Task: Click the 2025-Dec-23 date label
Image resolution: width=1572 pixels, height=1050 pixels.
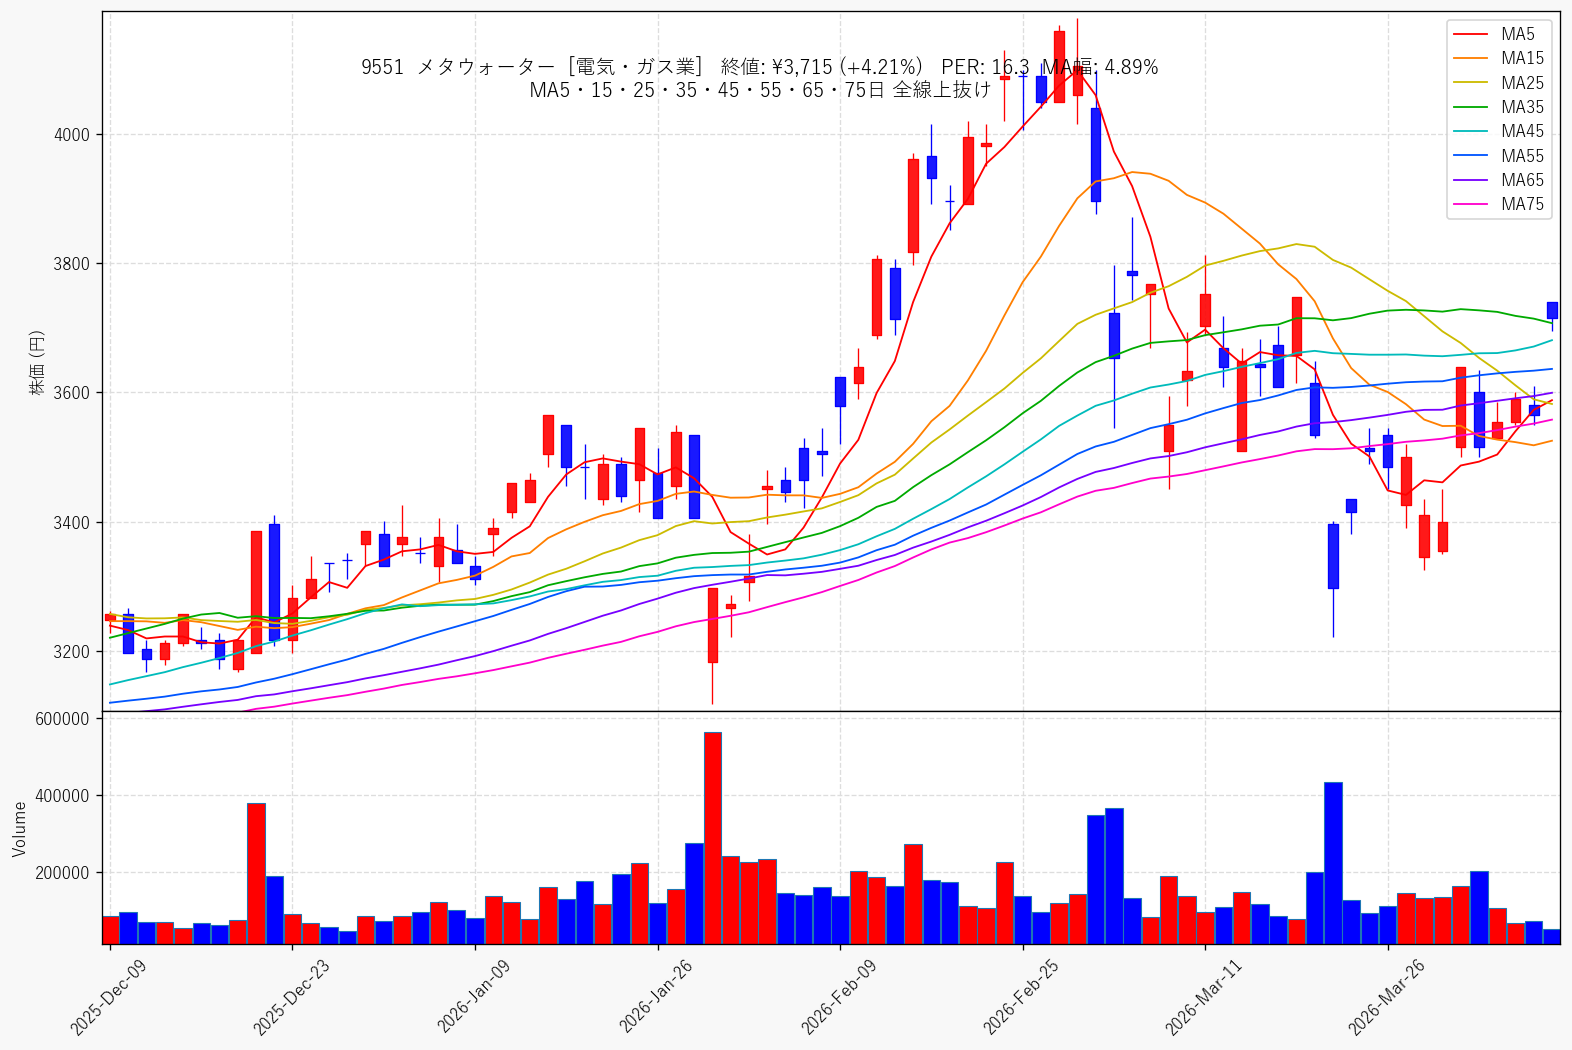Action: pos(291,996)
